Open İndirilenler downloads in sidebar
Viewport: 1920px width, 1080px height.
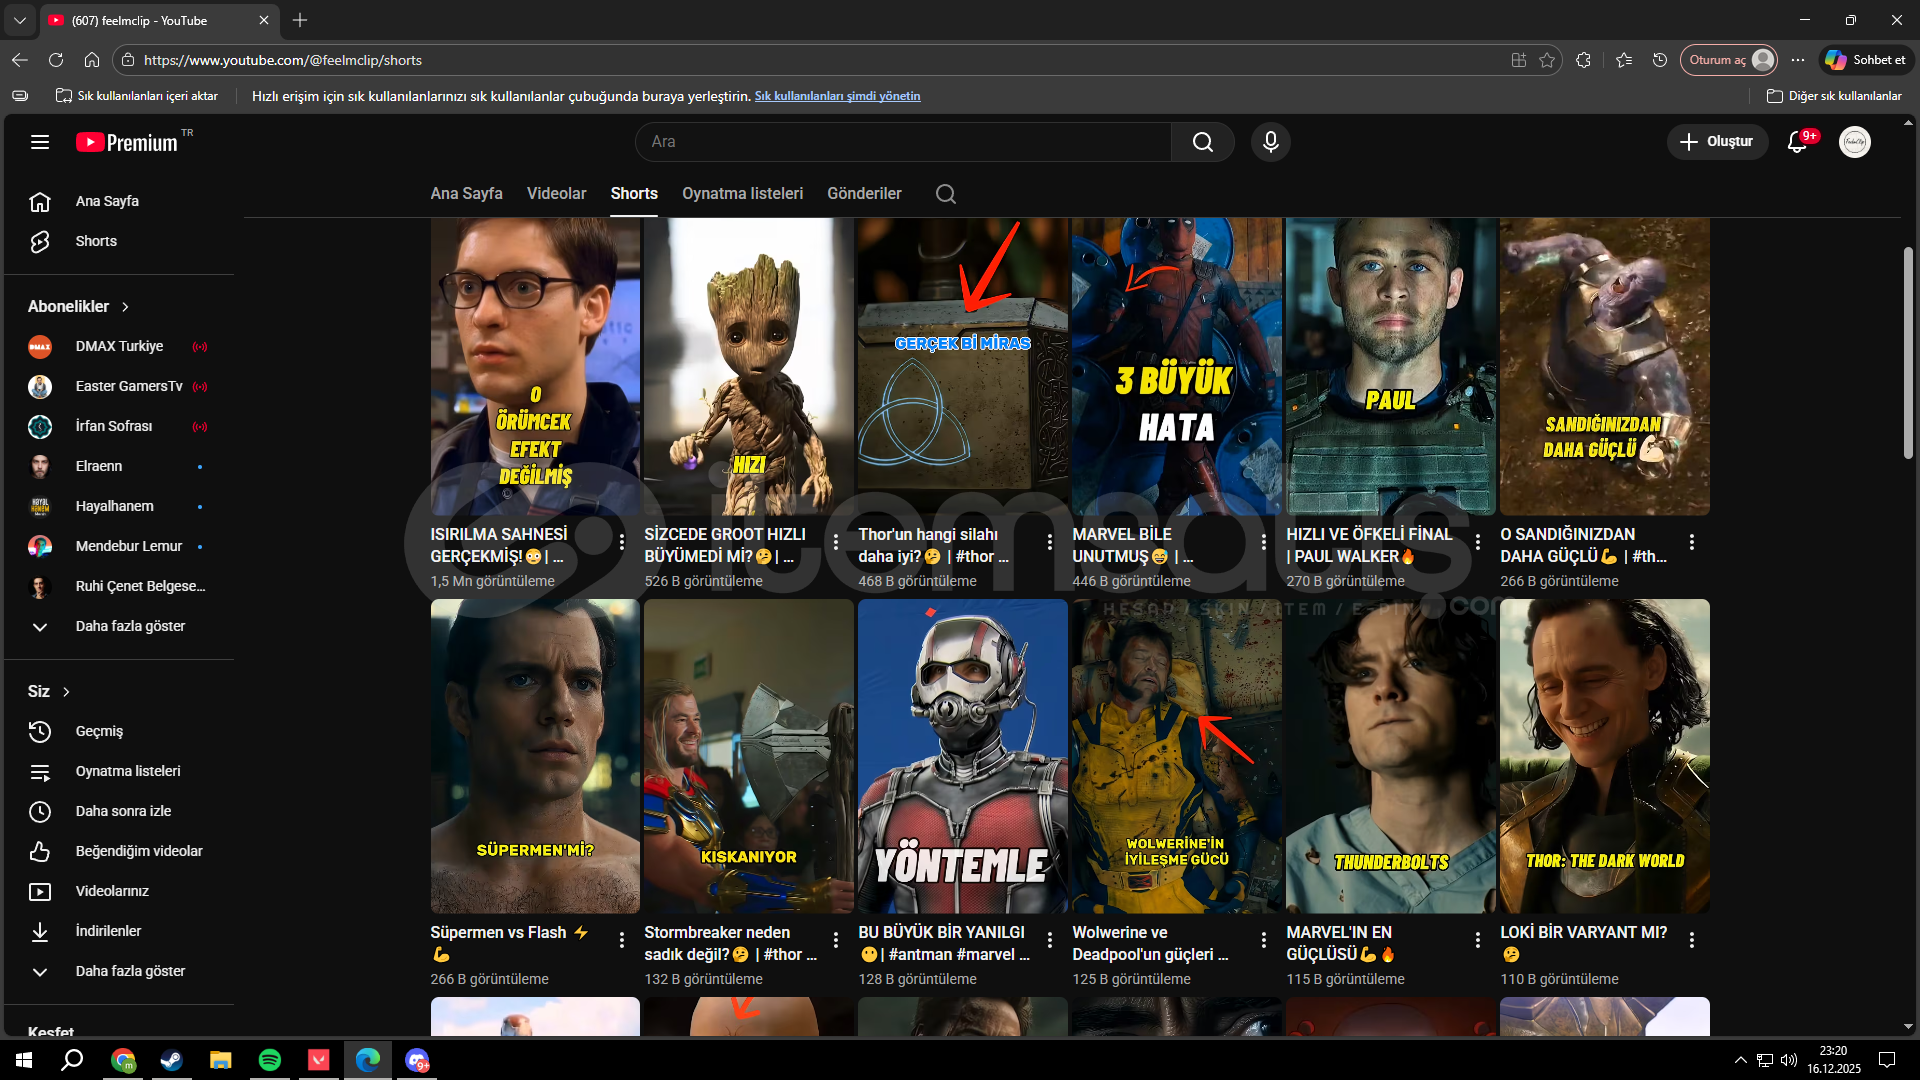[108, 931]
